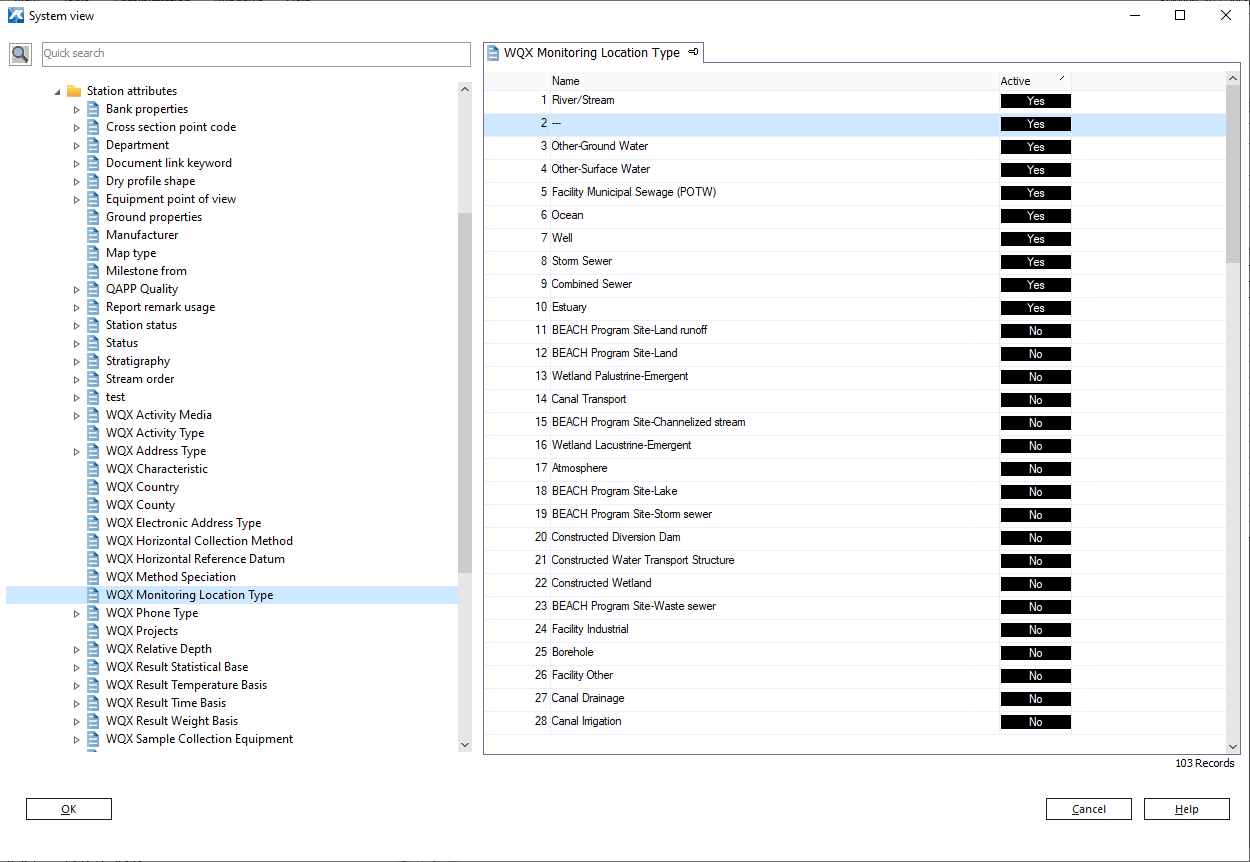1250x862 pixels.
Task: Select the Storm Sewer row name
Action: [x=582, y=261]
